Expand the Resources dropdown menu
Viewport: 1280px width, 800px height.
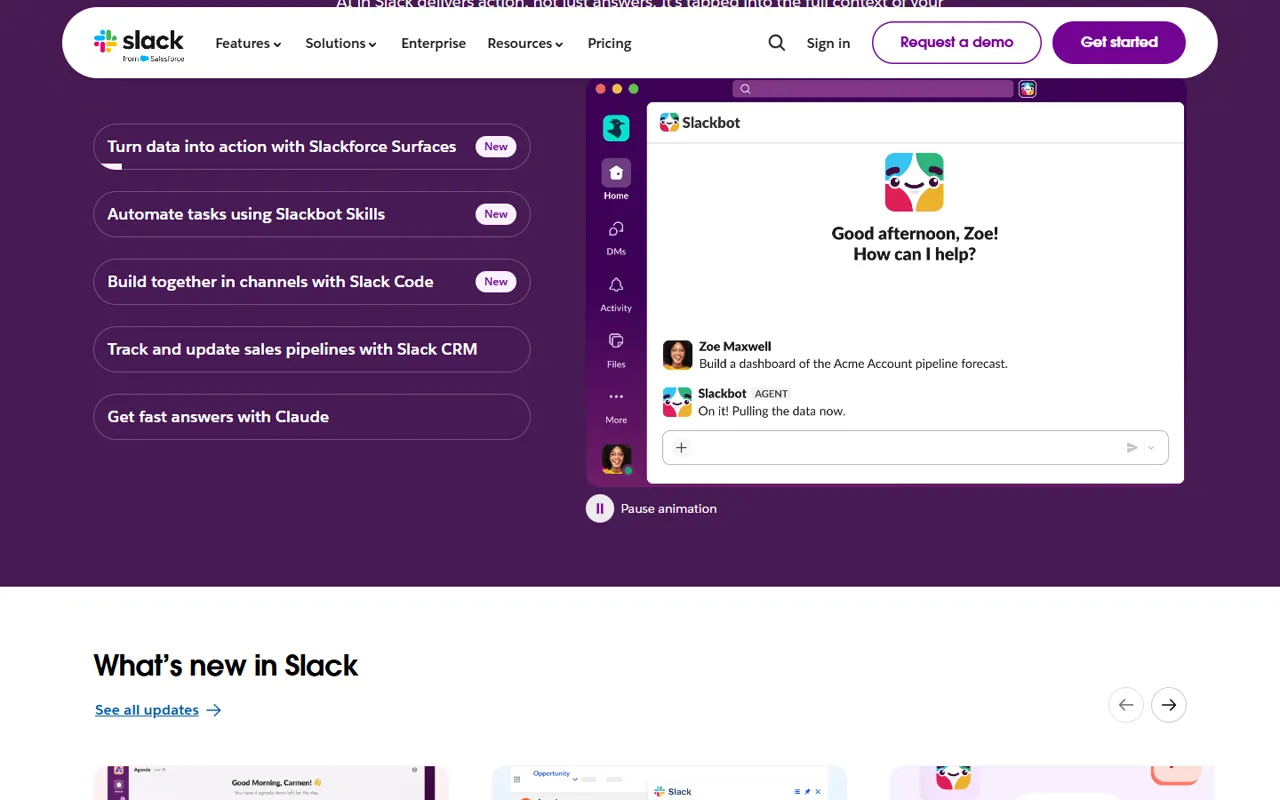tap(526, 44)
